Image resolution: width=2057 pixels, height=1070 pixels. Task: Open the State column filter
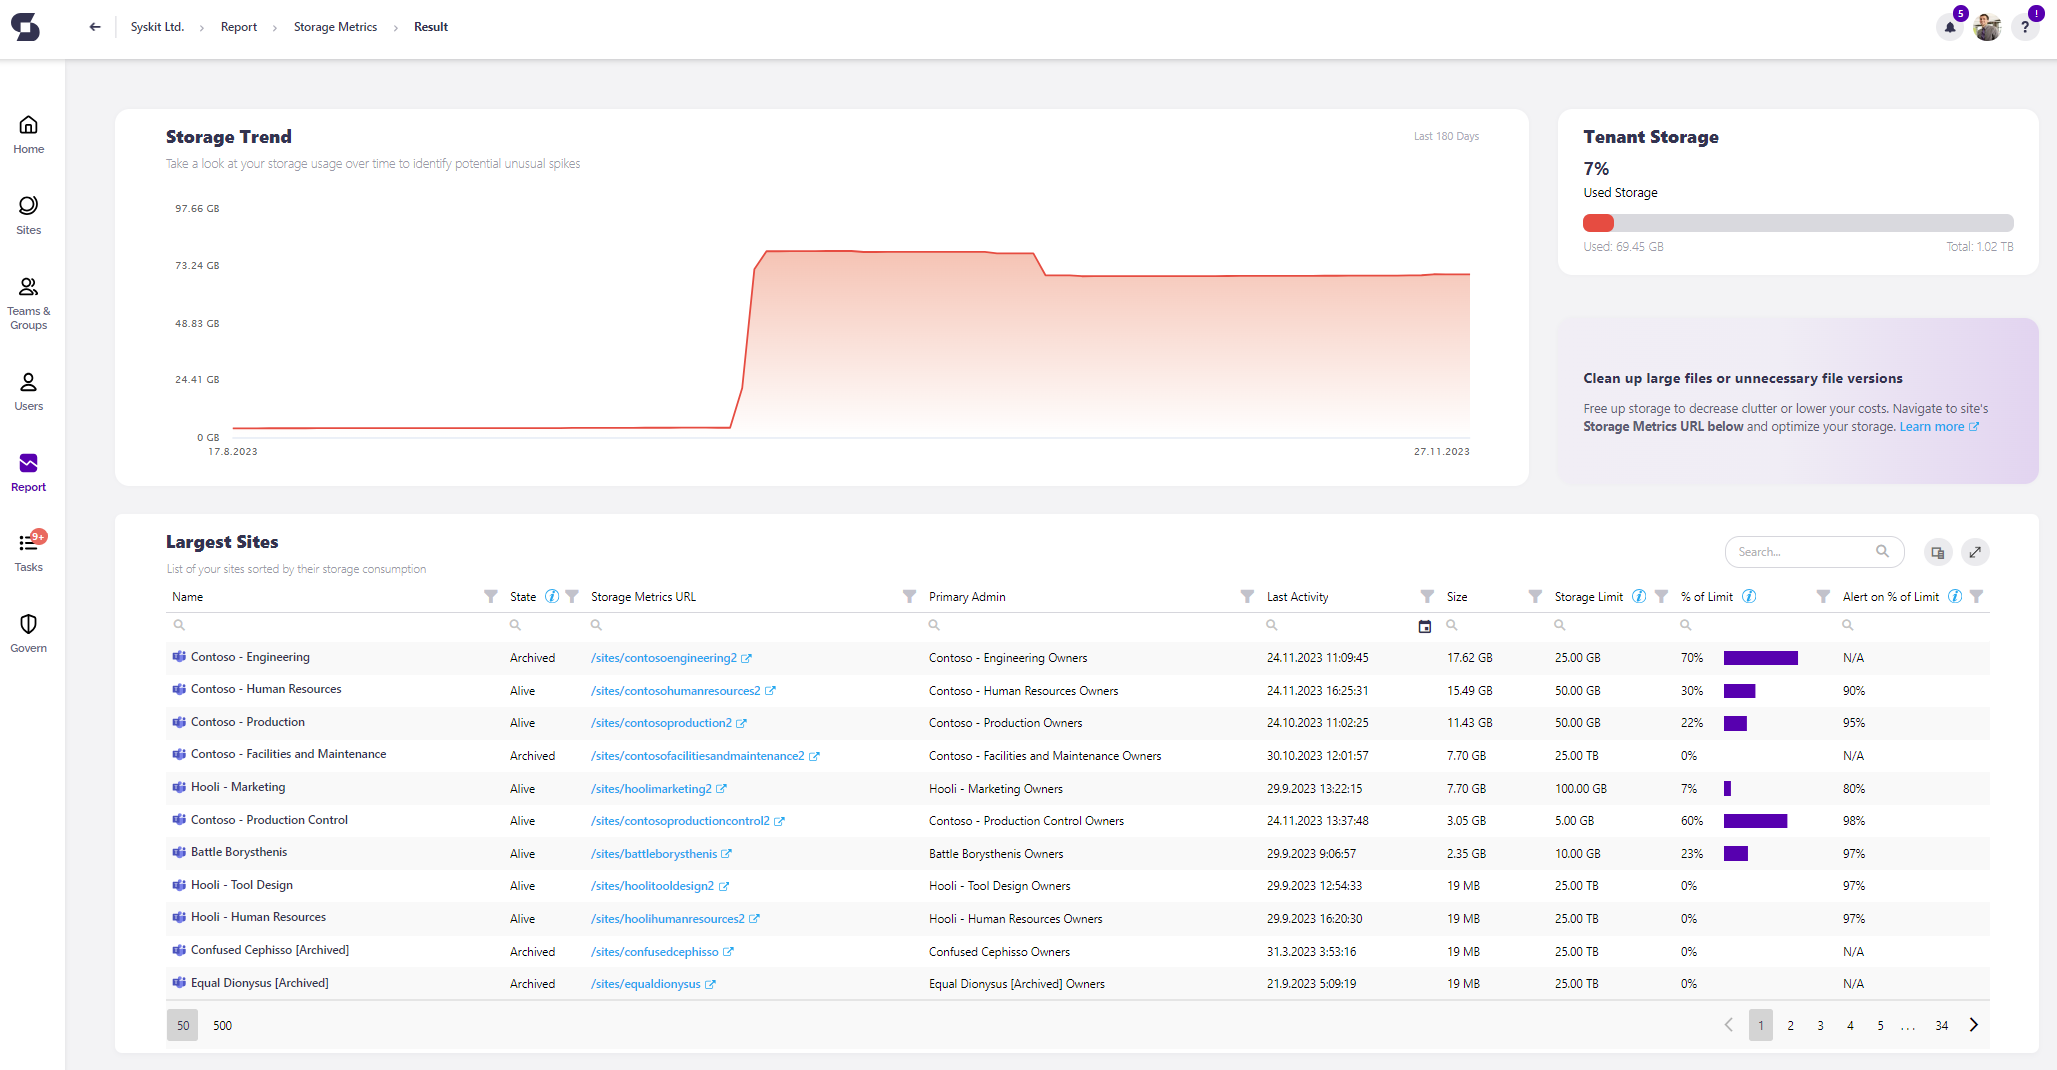point(572,597)
